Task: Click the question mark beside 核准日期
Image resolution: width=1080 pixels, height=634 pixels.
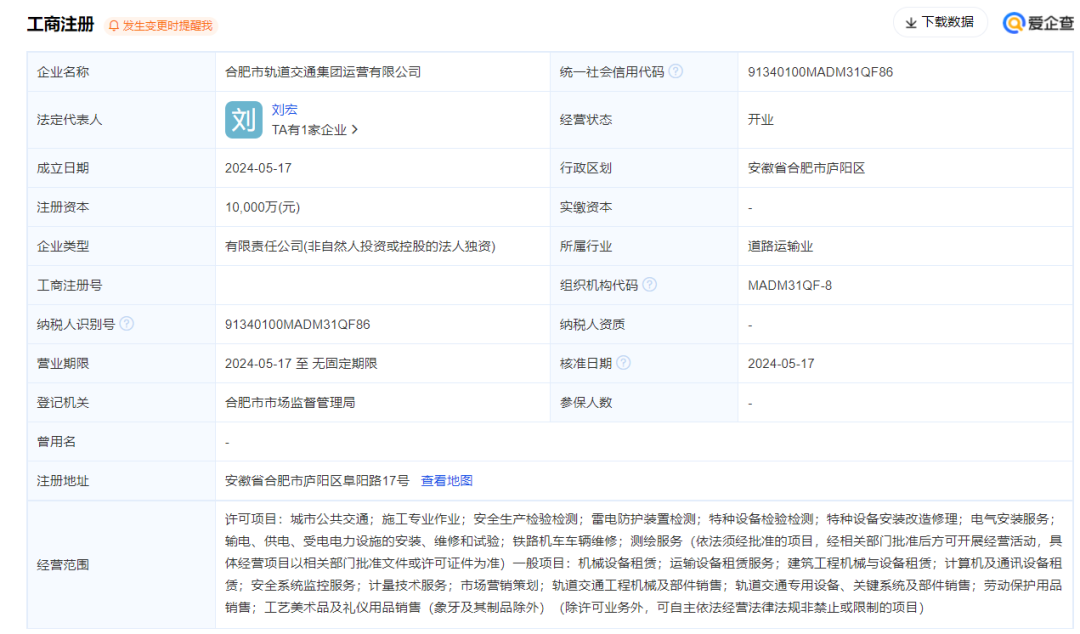Action: (x=622, y=363)
